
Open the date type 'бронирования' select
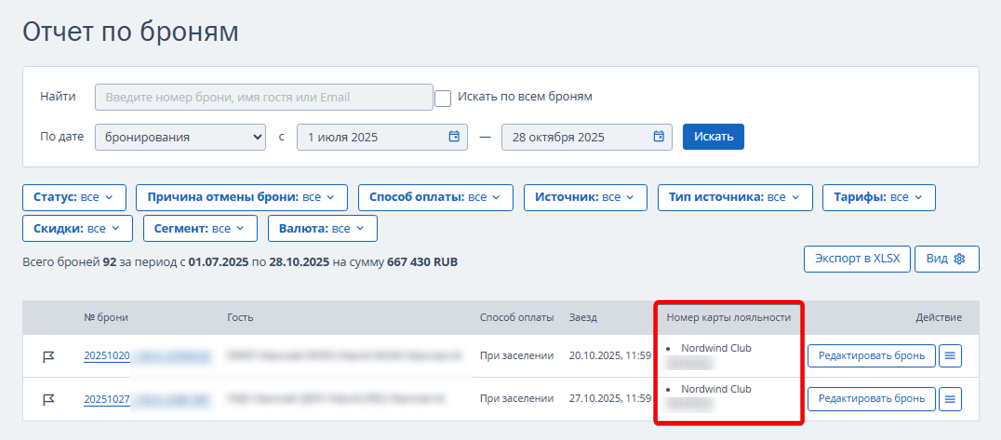180,137
